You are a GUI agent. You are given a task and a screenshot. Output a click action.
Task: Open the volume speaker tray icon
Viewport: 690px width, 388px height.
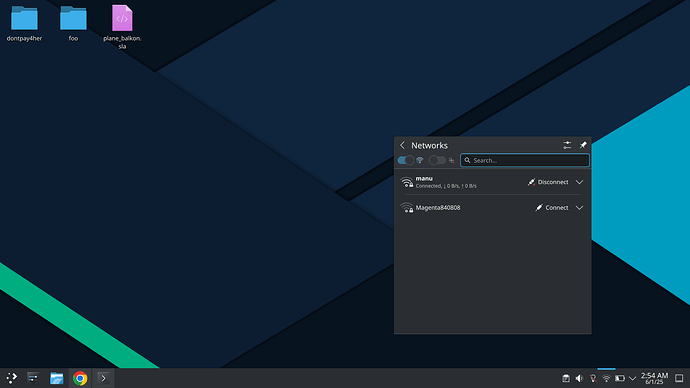579,378
